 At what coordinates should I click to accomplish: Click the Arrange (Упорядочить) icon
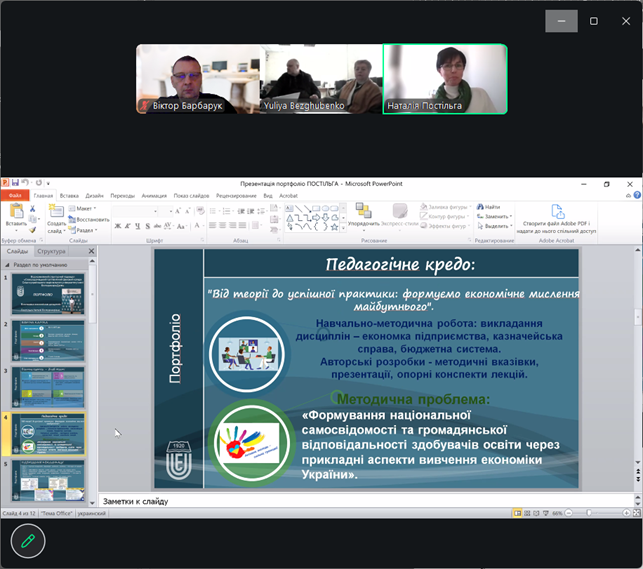[363, 211]
